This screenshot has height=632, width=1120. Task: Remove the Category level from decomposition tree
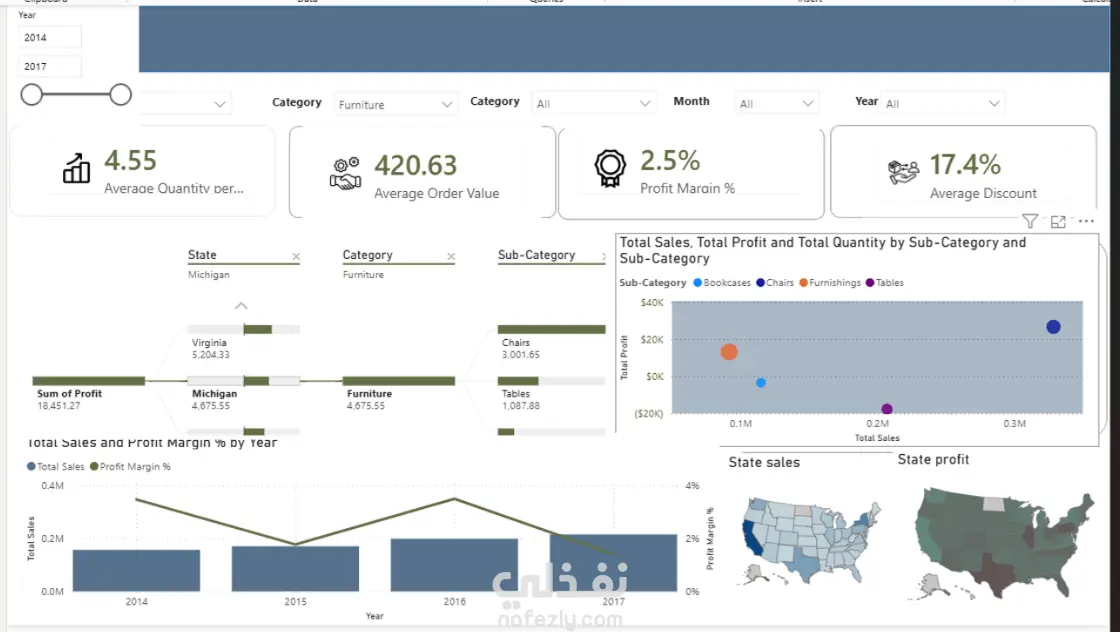(x=451, y=256)
